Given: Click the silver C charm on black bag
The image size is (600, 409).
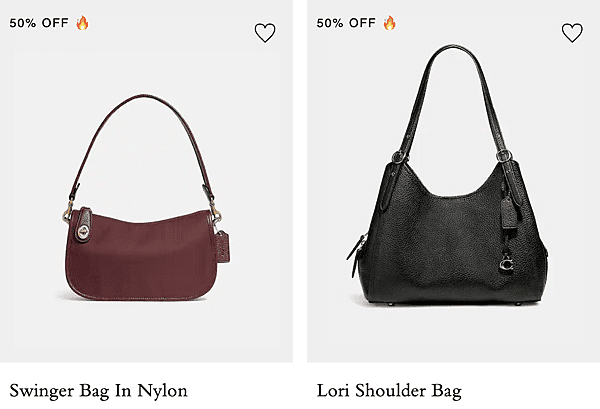Looking at the screenshot, I should [507, 264].
